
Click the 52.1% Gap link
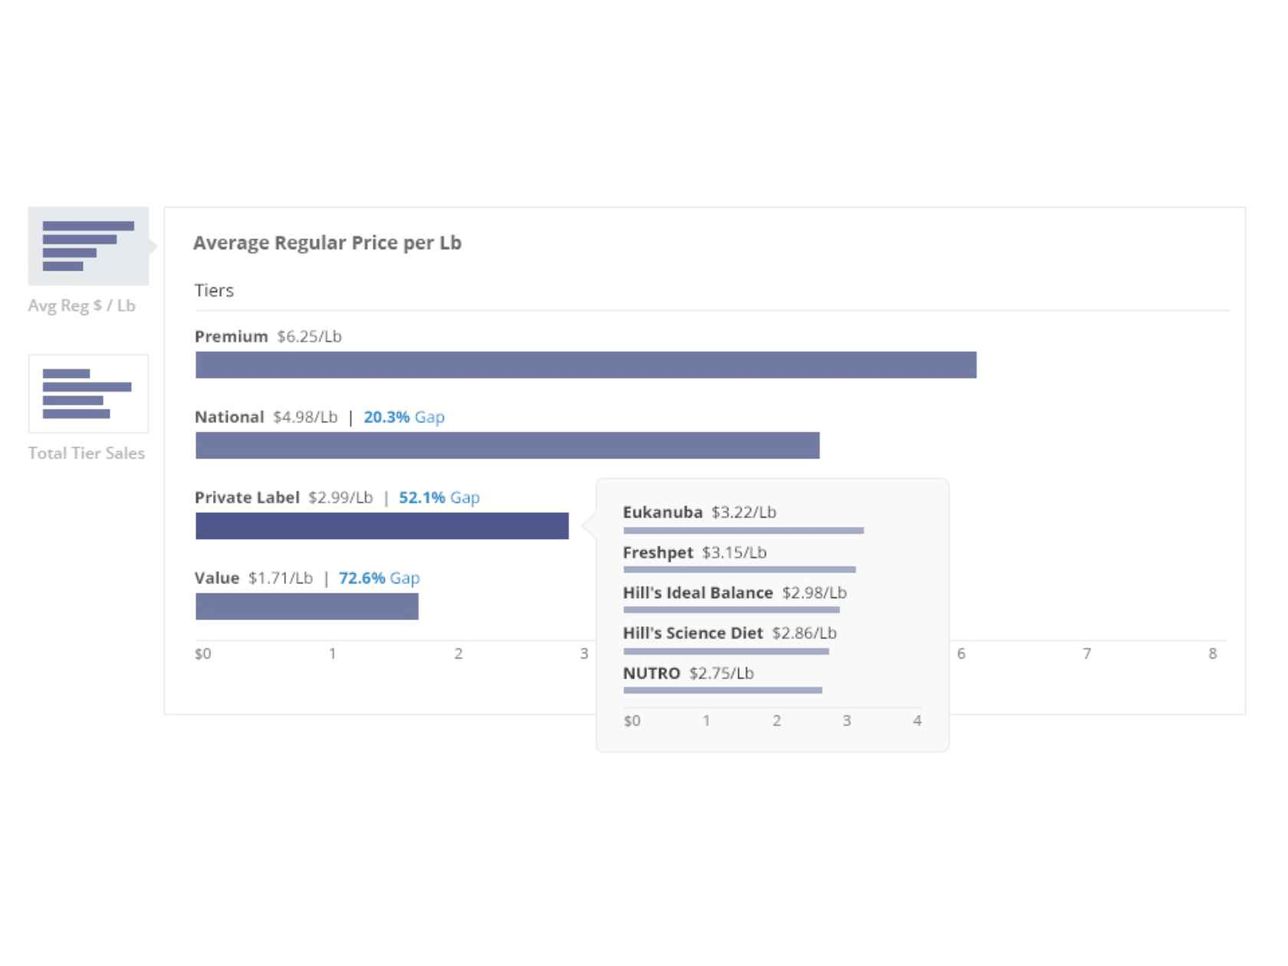(439, 497)
